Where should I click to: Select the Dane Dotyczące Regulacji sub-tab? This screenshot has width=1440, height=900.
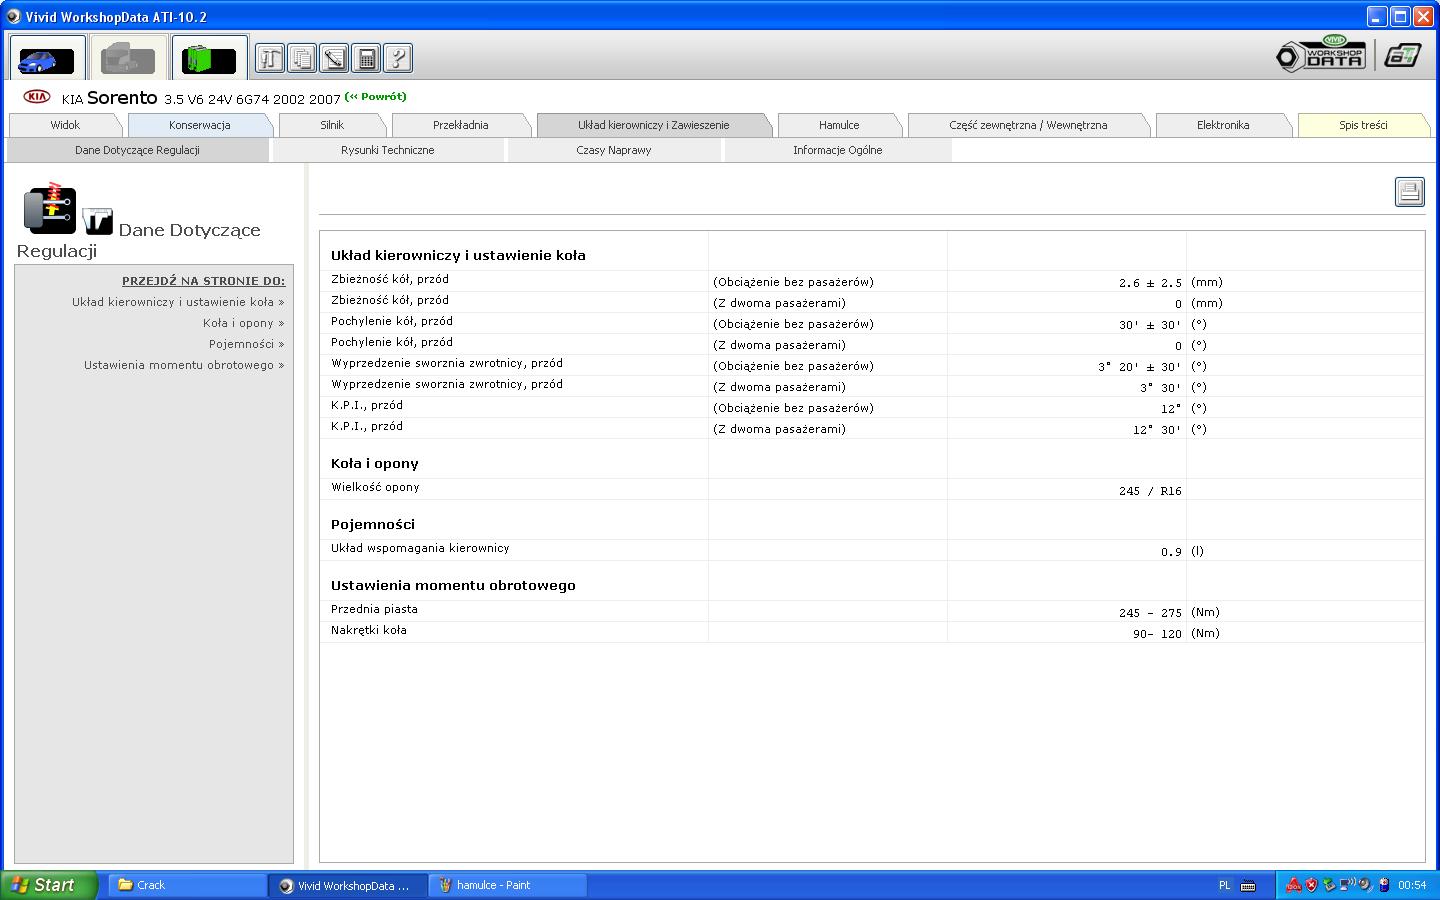click(x=137, y=150)
